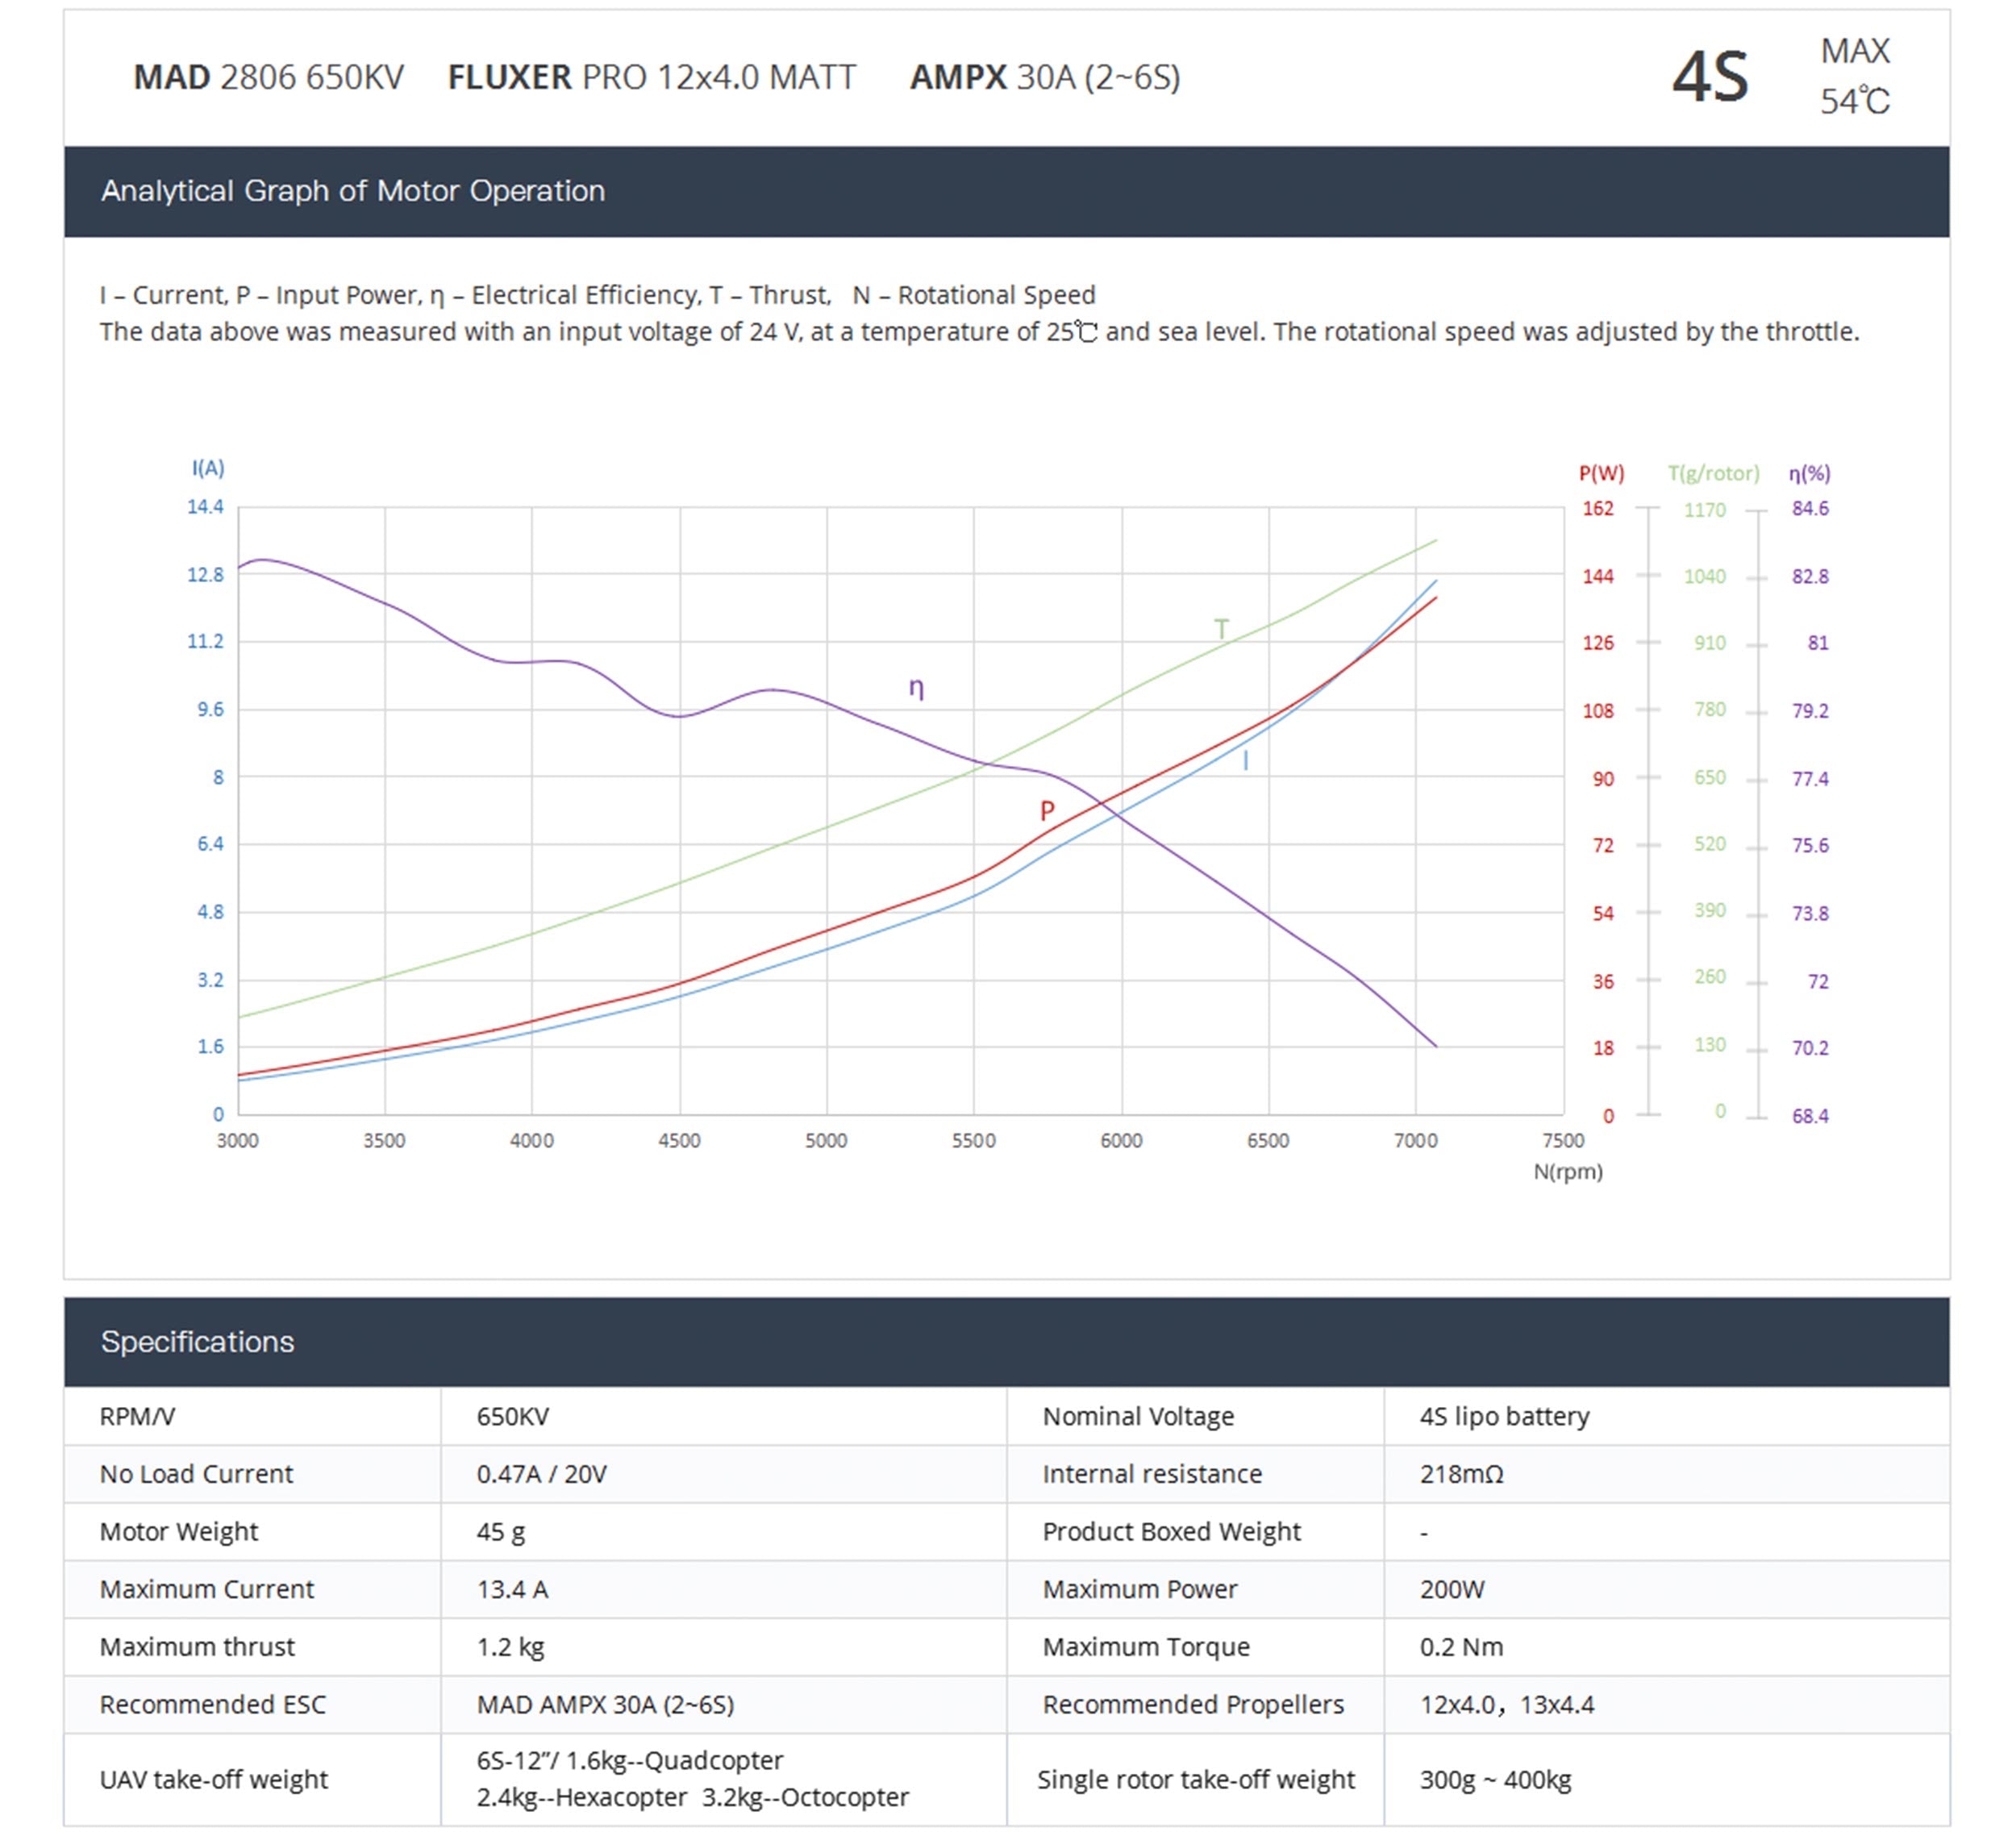Viewport: 2016px width, 1836px height.
Task: Click the 12x4.0, 13x4.4 propellers value
Action: [1506, 1704]
